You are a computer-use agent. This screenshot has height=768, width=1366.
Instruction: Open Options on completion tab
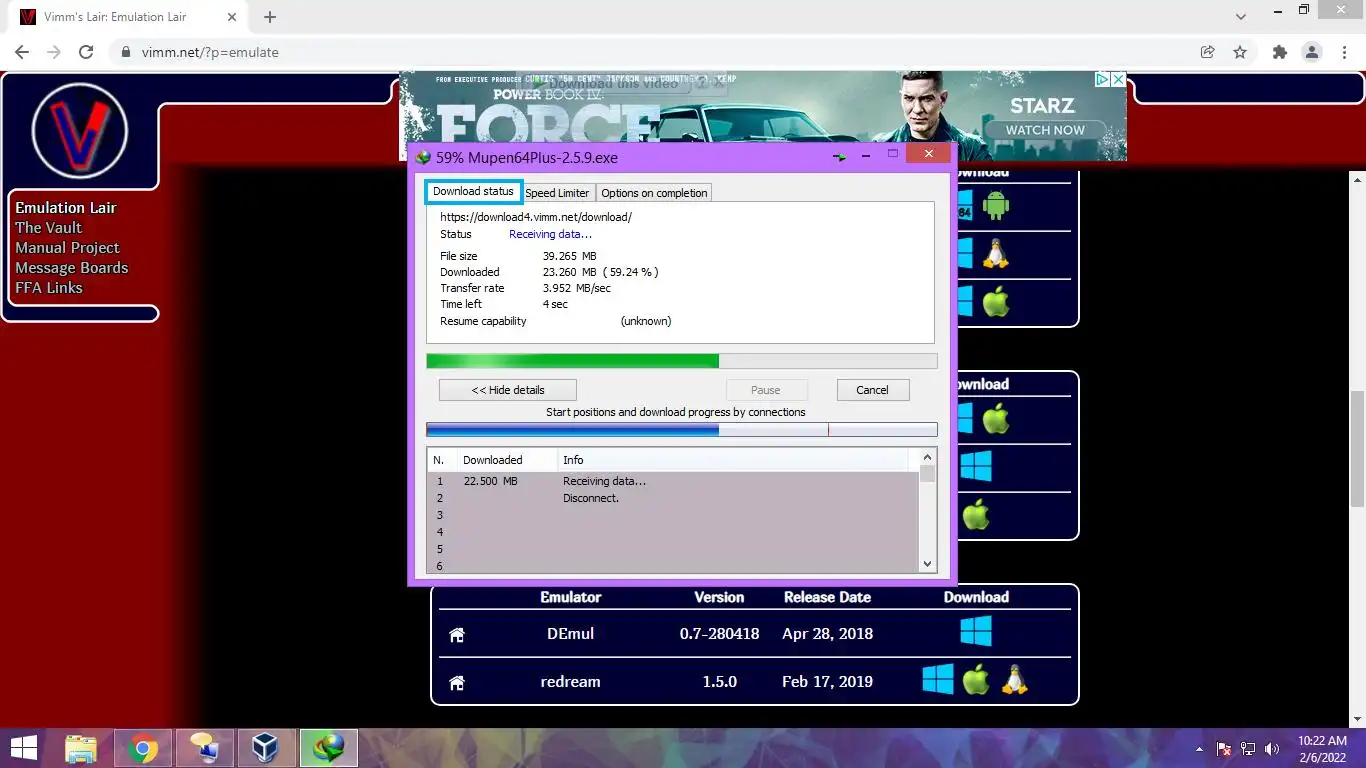pos(654,192)
